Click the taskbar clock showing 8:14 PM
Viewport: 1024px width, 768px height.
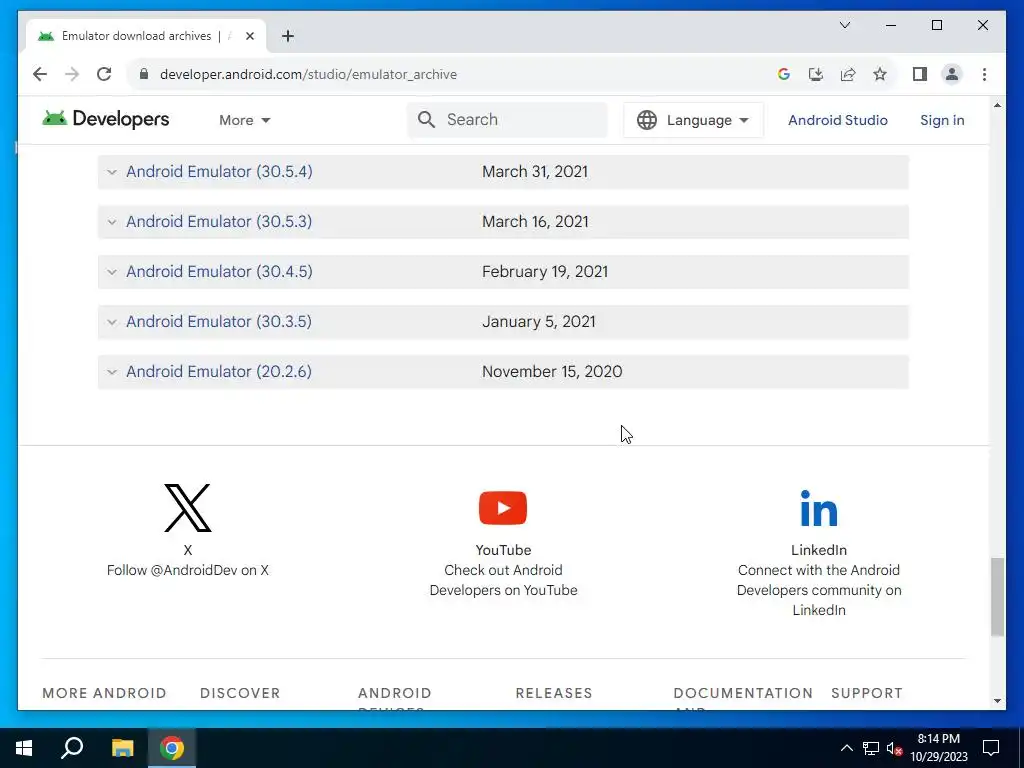pos(938,748)
